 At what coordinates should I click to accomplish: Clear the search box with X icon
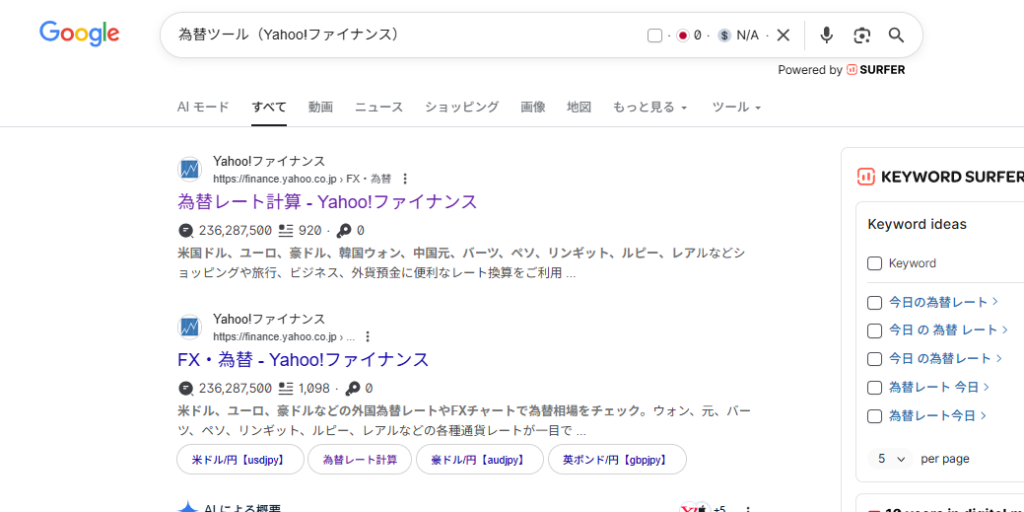pos(783,35)
